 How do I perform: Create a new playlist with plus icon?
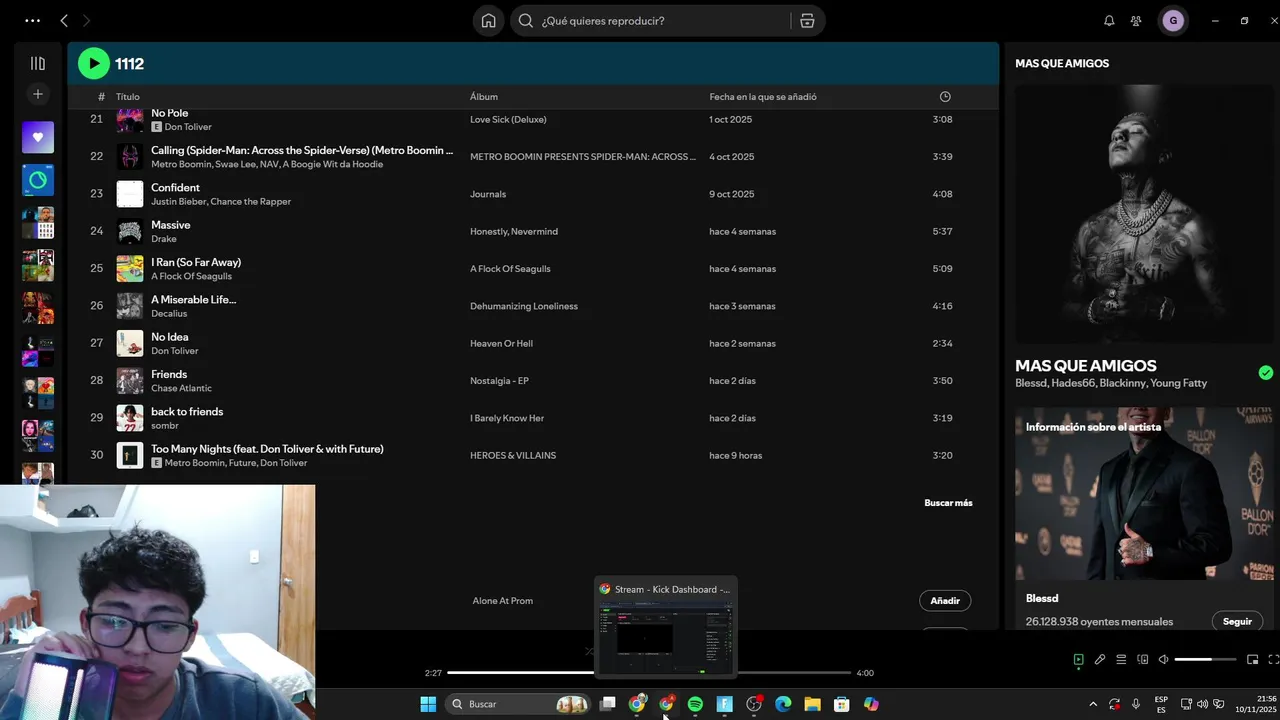pyautogui.click(x=38, y=94)
